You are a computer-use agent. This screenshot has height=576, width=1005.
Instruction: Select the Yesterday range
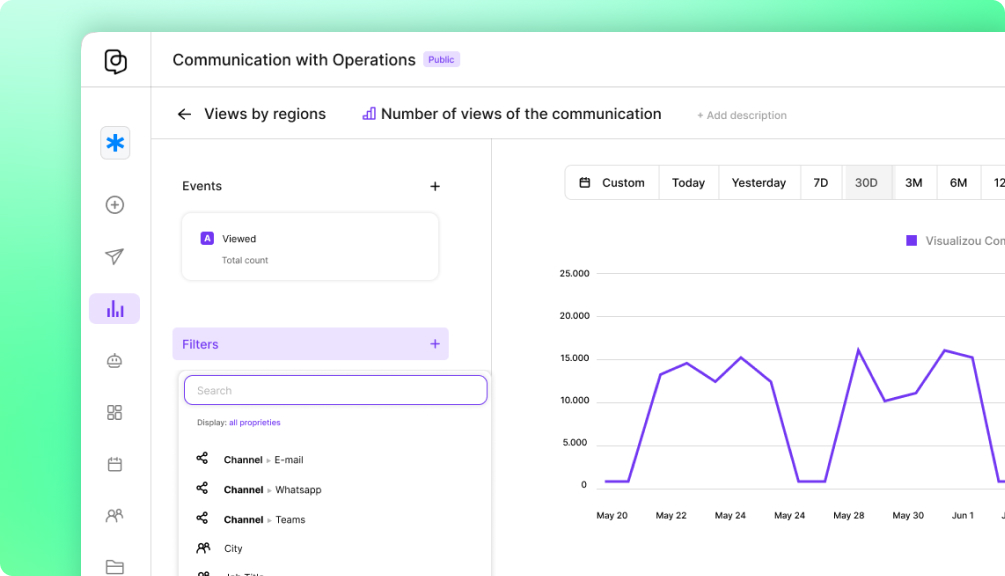pyautogui.click(x=759, y=183)
